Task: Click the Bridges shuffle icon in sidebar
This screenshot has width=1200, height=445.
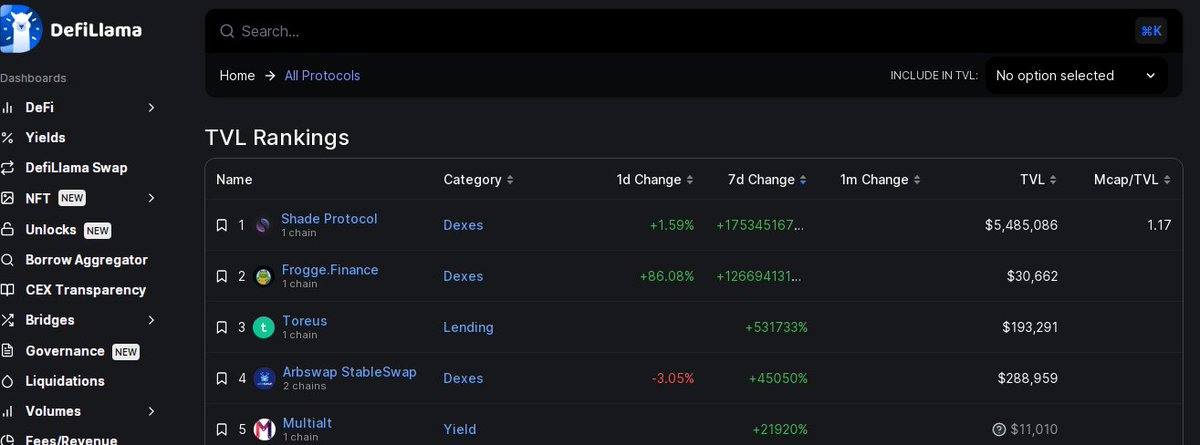Action: 7,320
